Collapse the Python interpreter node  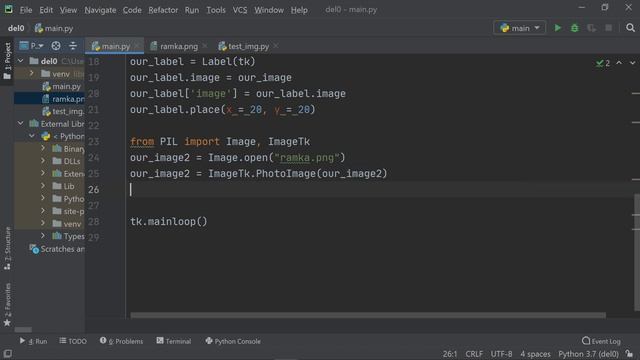pyautogui.click(x=31, y=136)
